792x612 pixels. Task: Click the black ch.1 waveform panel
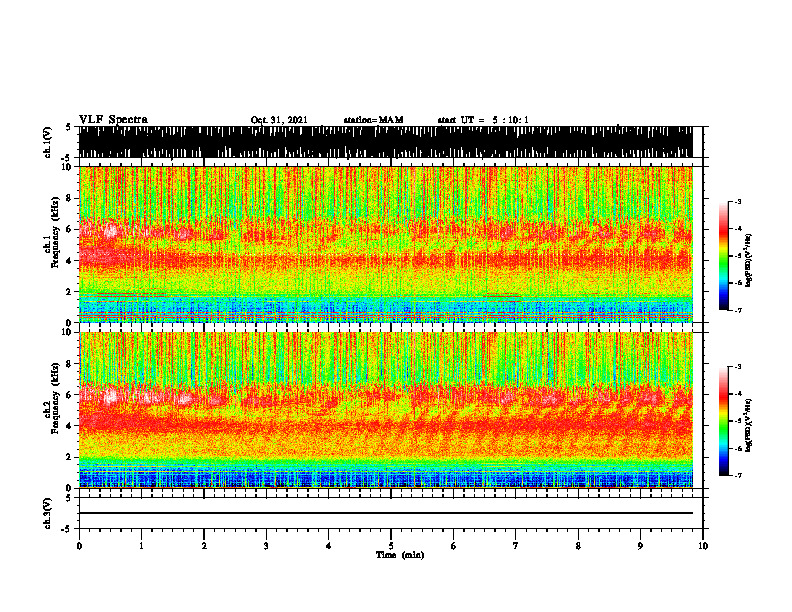pos(386,142)
